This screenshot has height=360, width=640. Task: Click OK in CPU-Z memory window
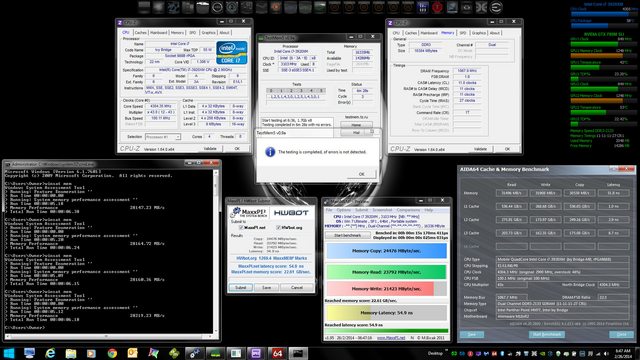coord(507,149)
